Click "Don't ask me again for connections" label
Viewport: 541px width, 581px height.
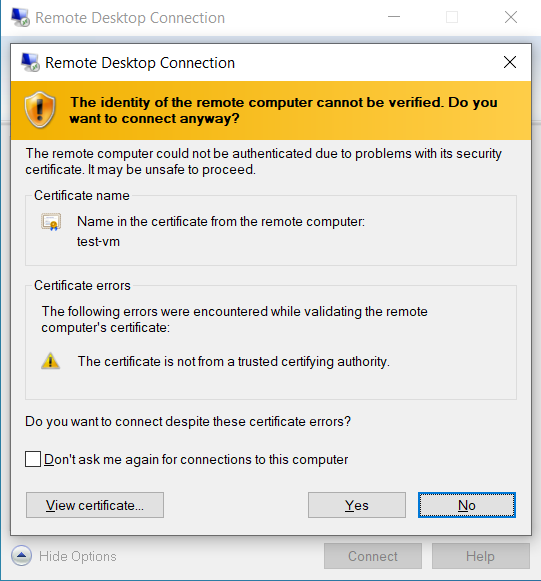[x=196, y=459]
